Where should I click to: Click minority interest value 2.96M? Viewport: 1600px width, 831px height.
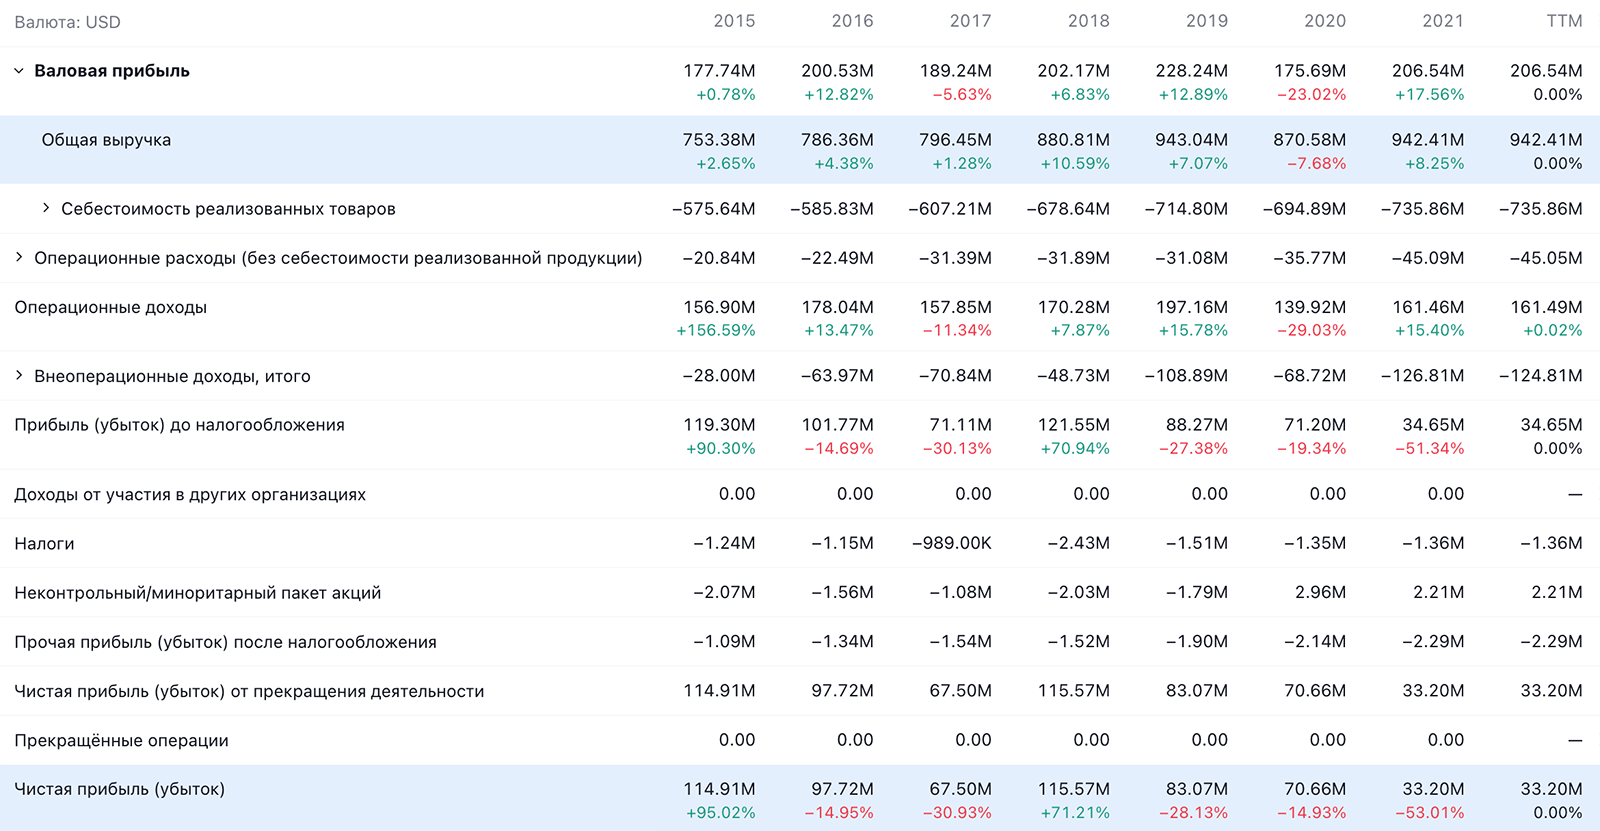click(x=1321, y=592)
